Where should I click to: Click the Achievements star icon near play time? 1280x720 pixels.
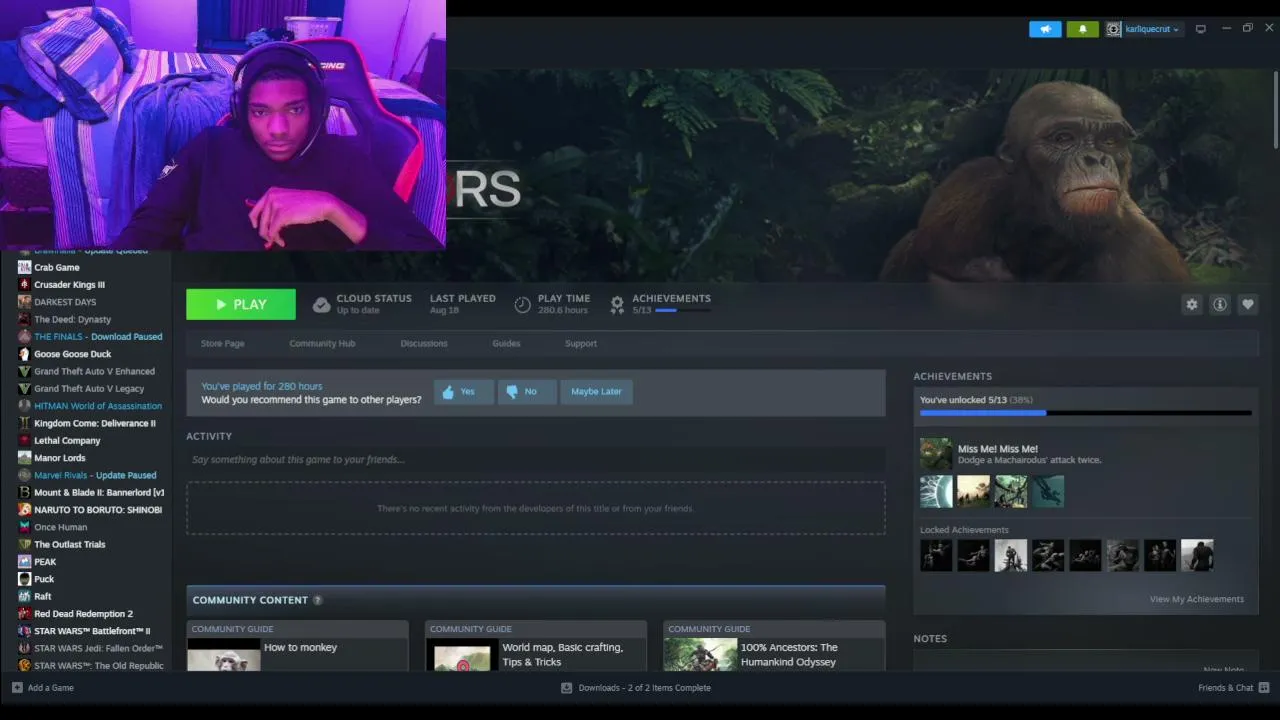click(x=617, y=304)
